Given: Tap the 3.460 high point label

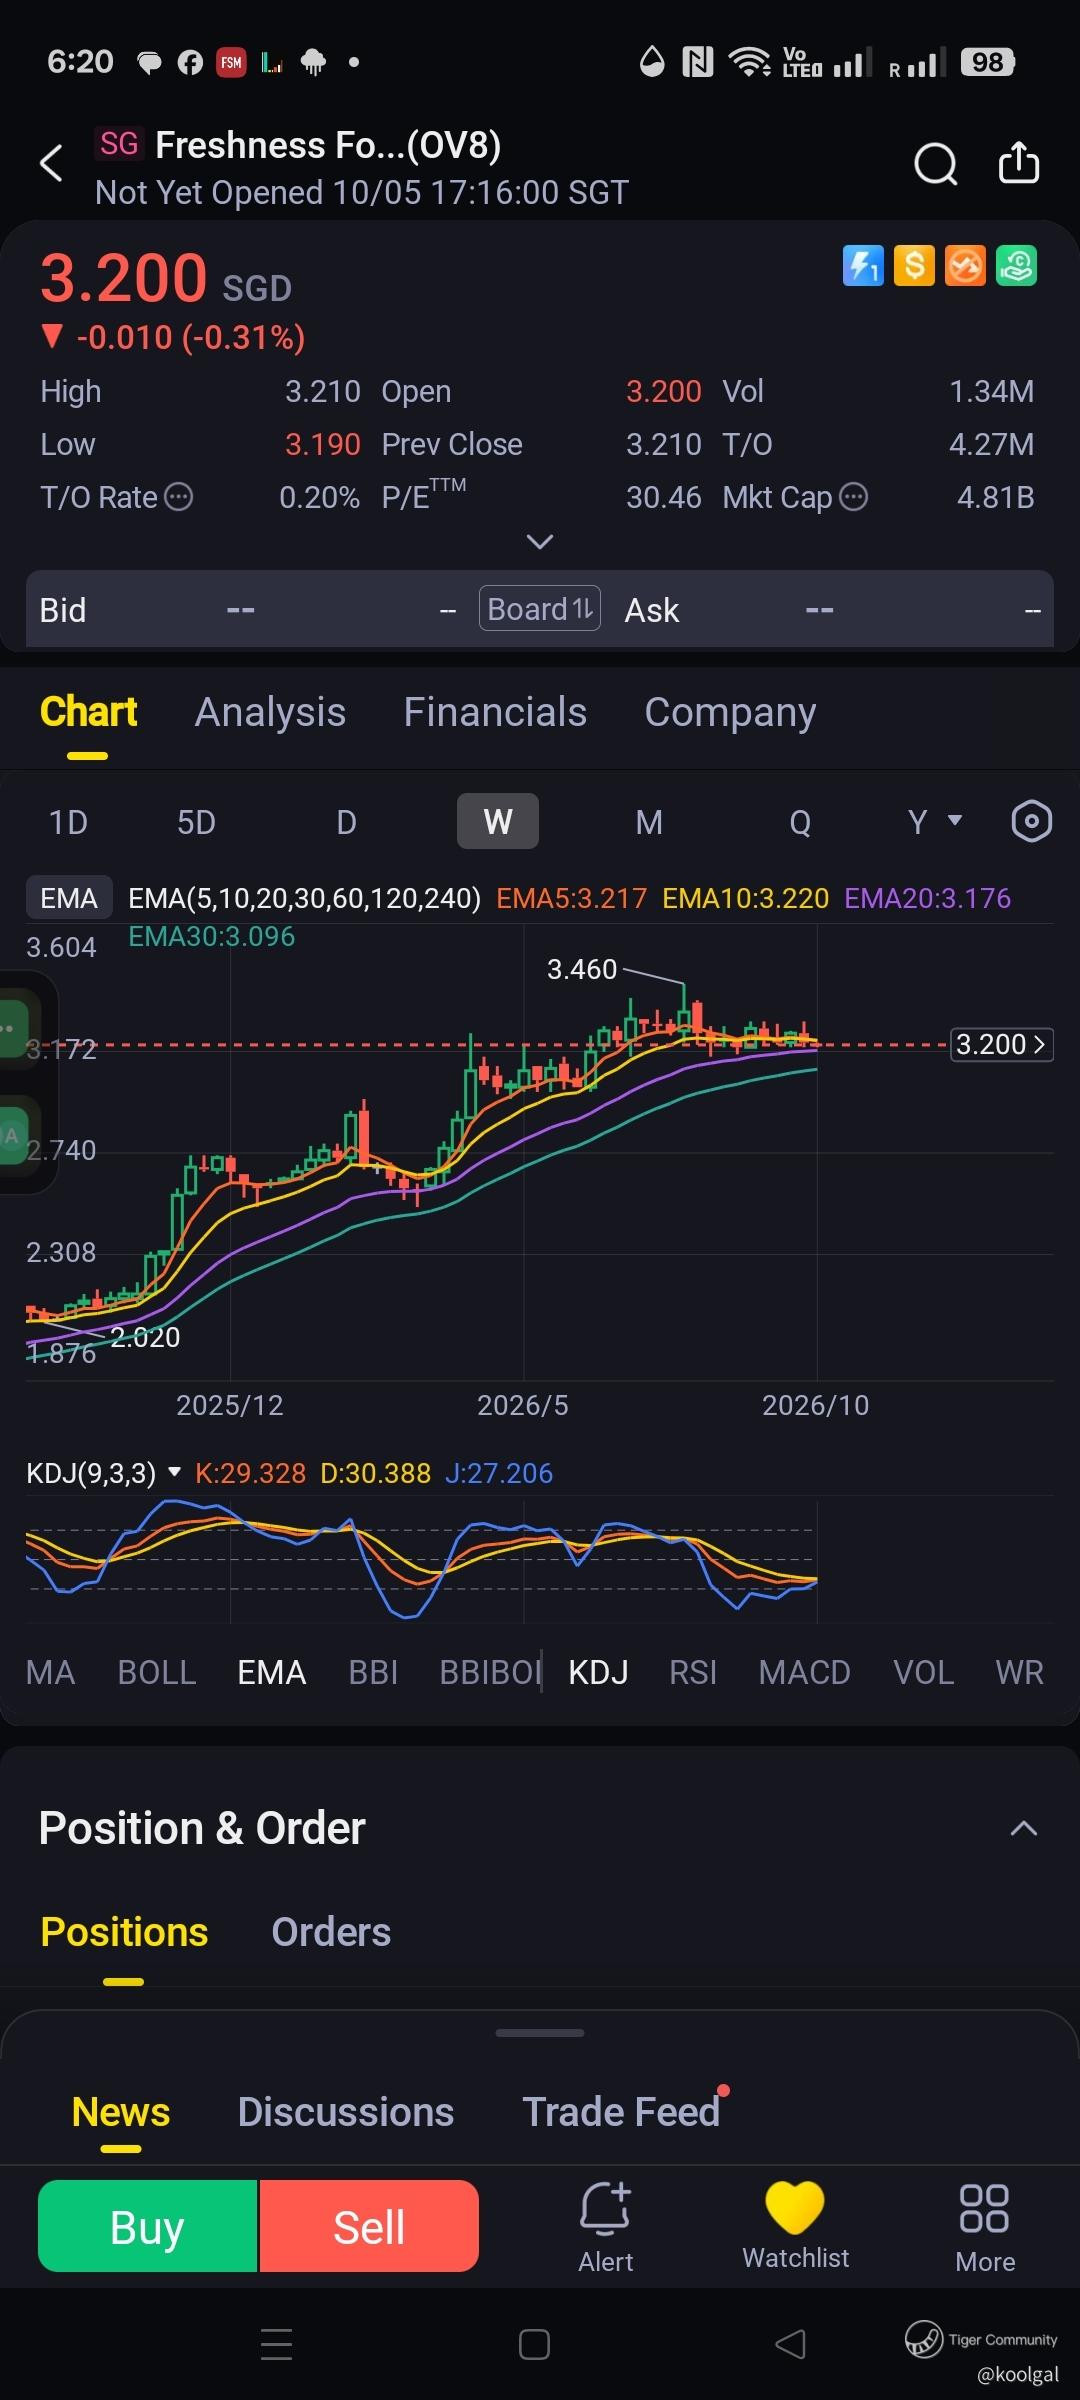Looking at the screenshot, I should (582, 969).
